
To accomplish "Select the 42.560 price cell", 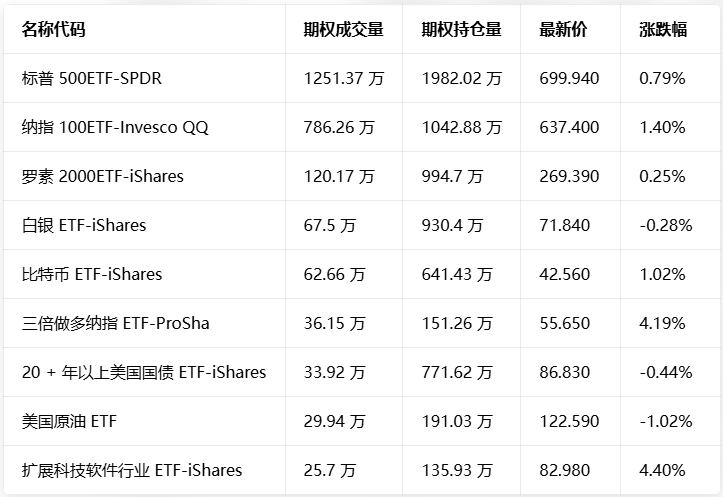I will [565, 274].
